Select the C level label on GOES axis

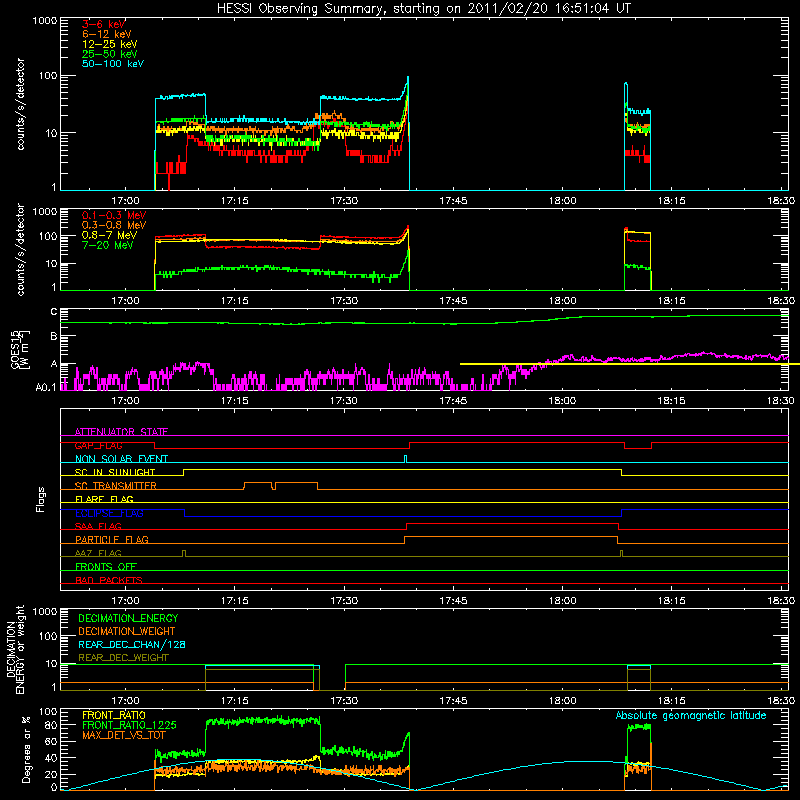point(54,312)
